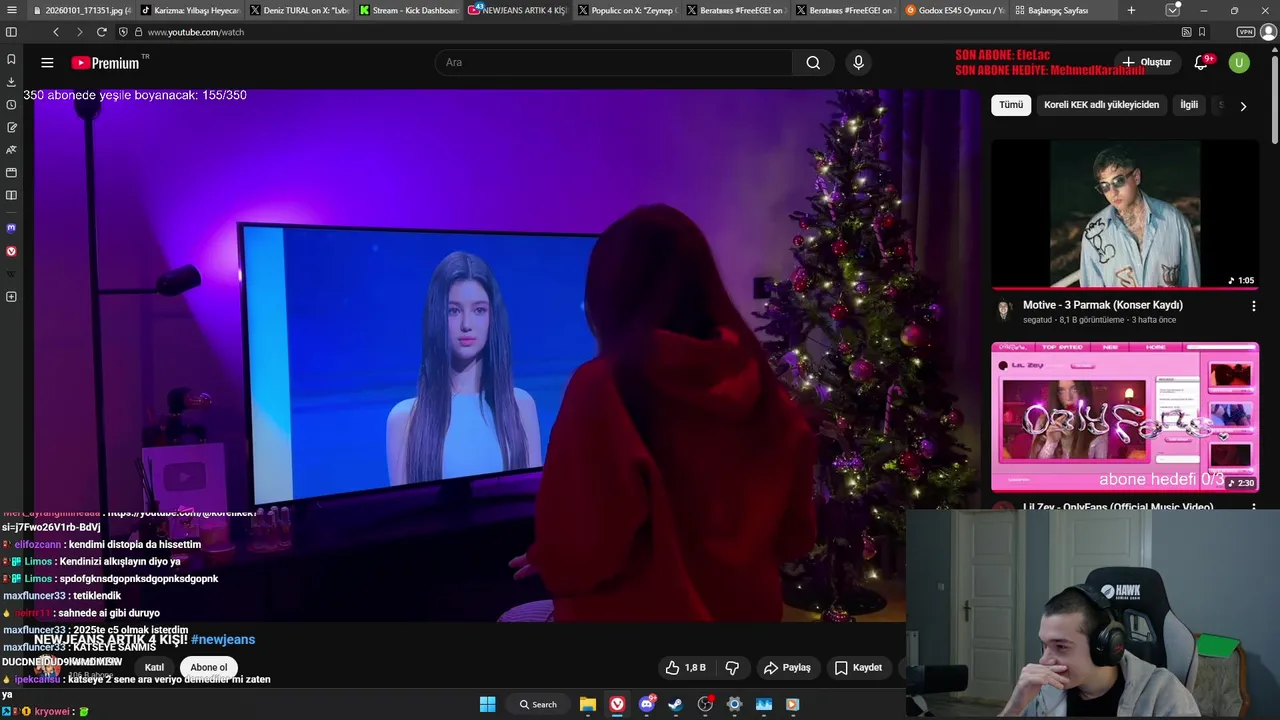The width and height of the screenshot is (1280, 720).
Task: Open the Motive - 3 Parmak thumbnail
Action: pos(1125,214)
